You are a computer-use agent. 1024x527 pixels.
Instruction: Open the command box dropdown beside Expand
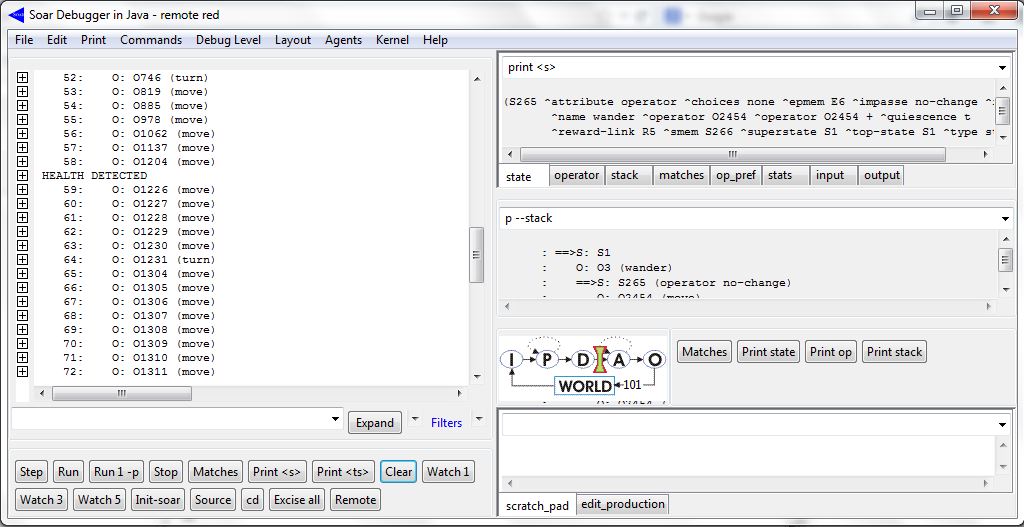tap(334, 421)
